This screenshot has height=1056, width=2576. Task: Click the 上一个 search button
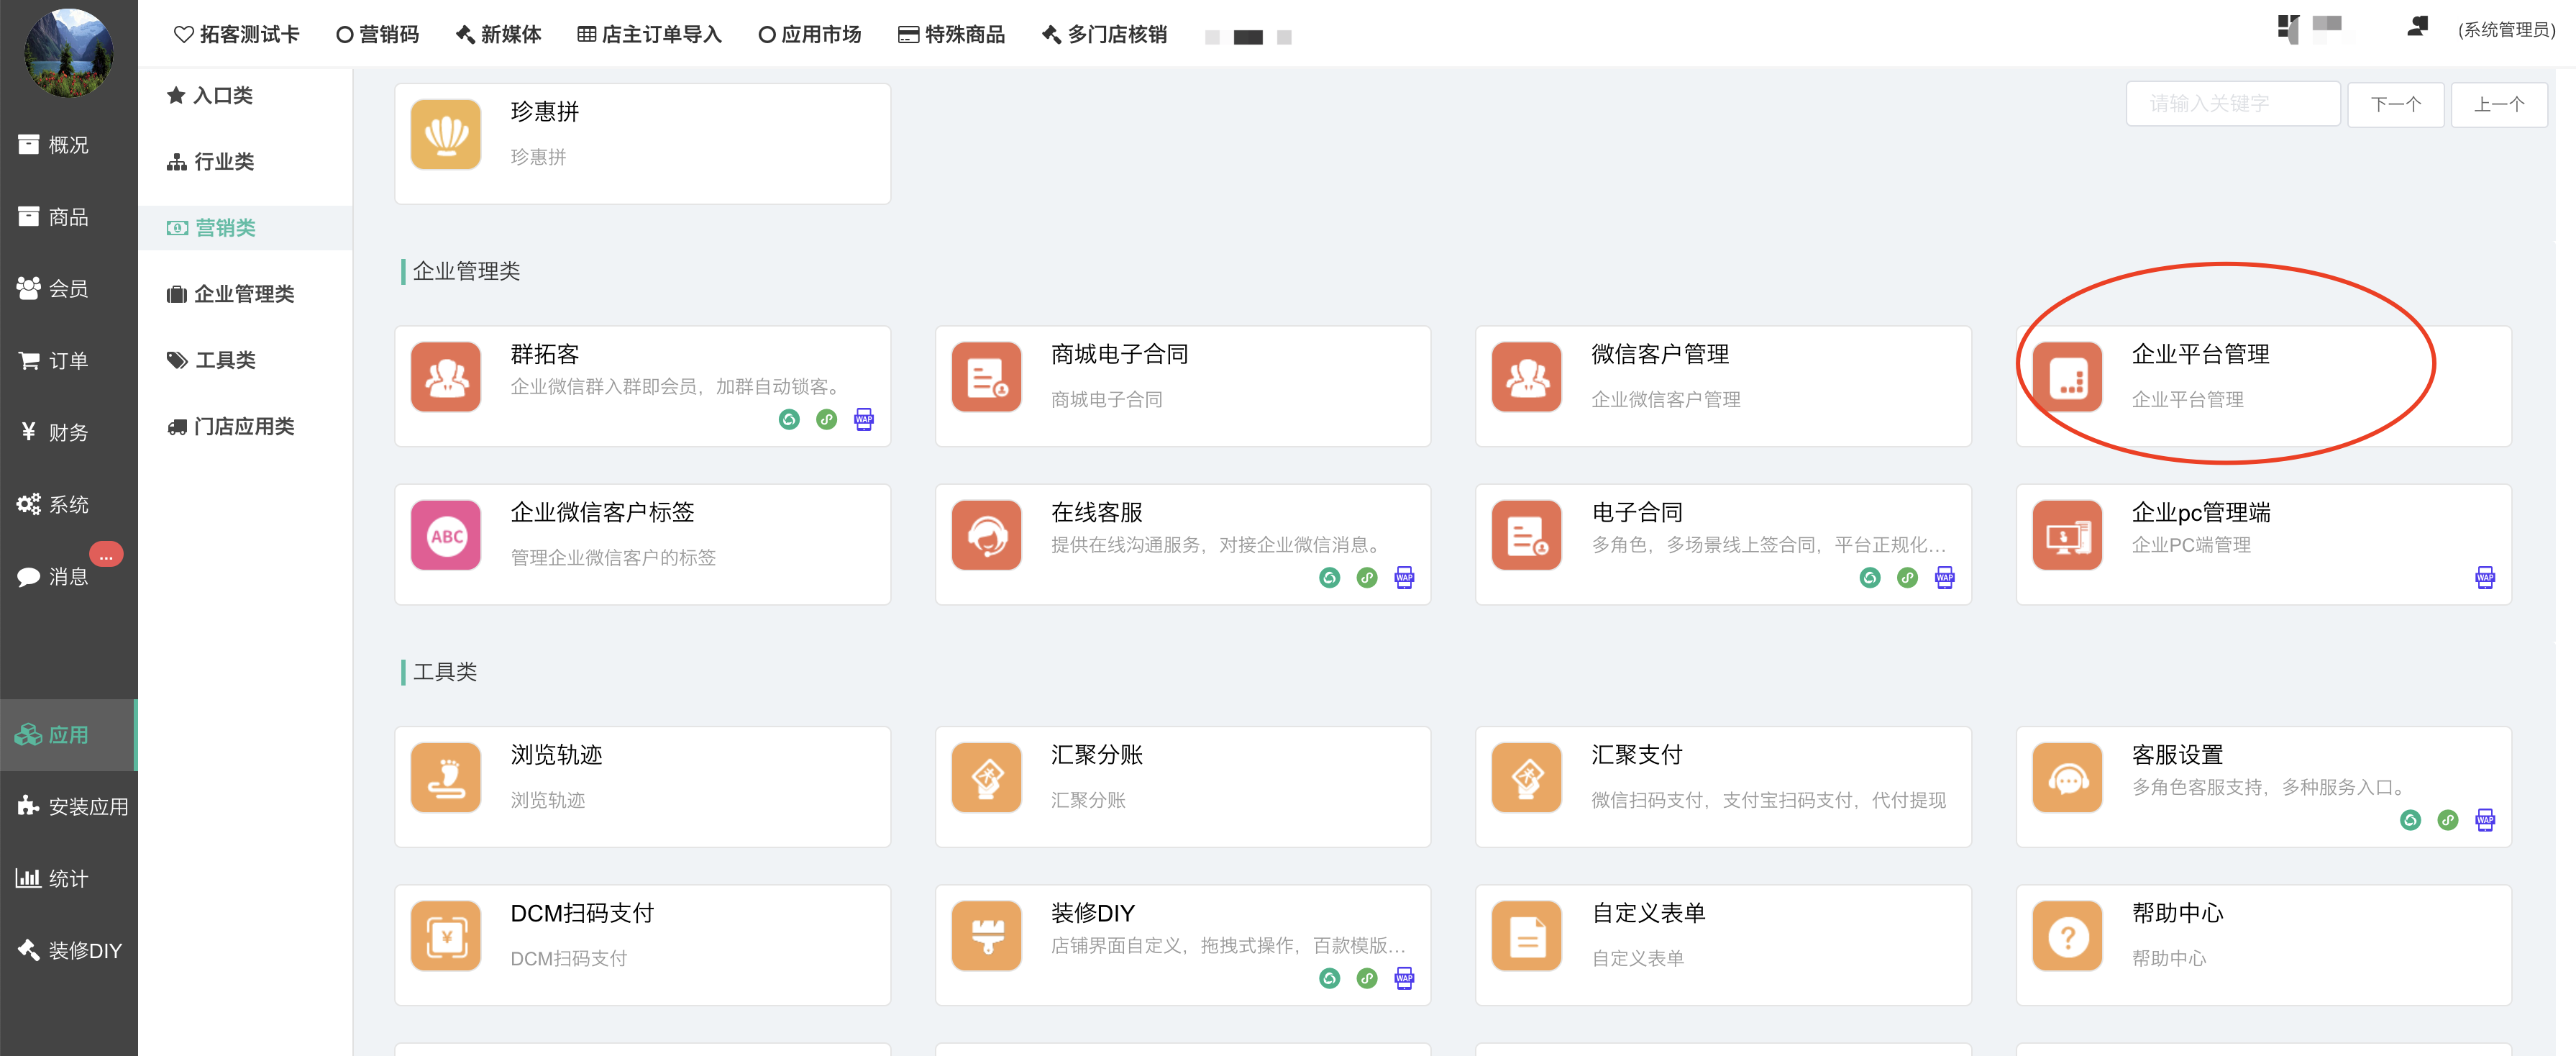2498,104
